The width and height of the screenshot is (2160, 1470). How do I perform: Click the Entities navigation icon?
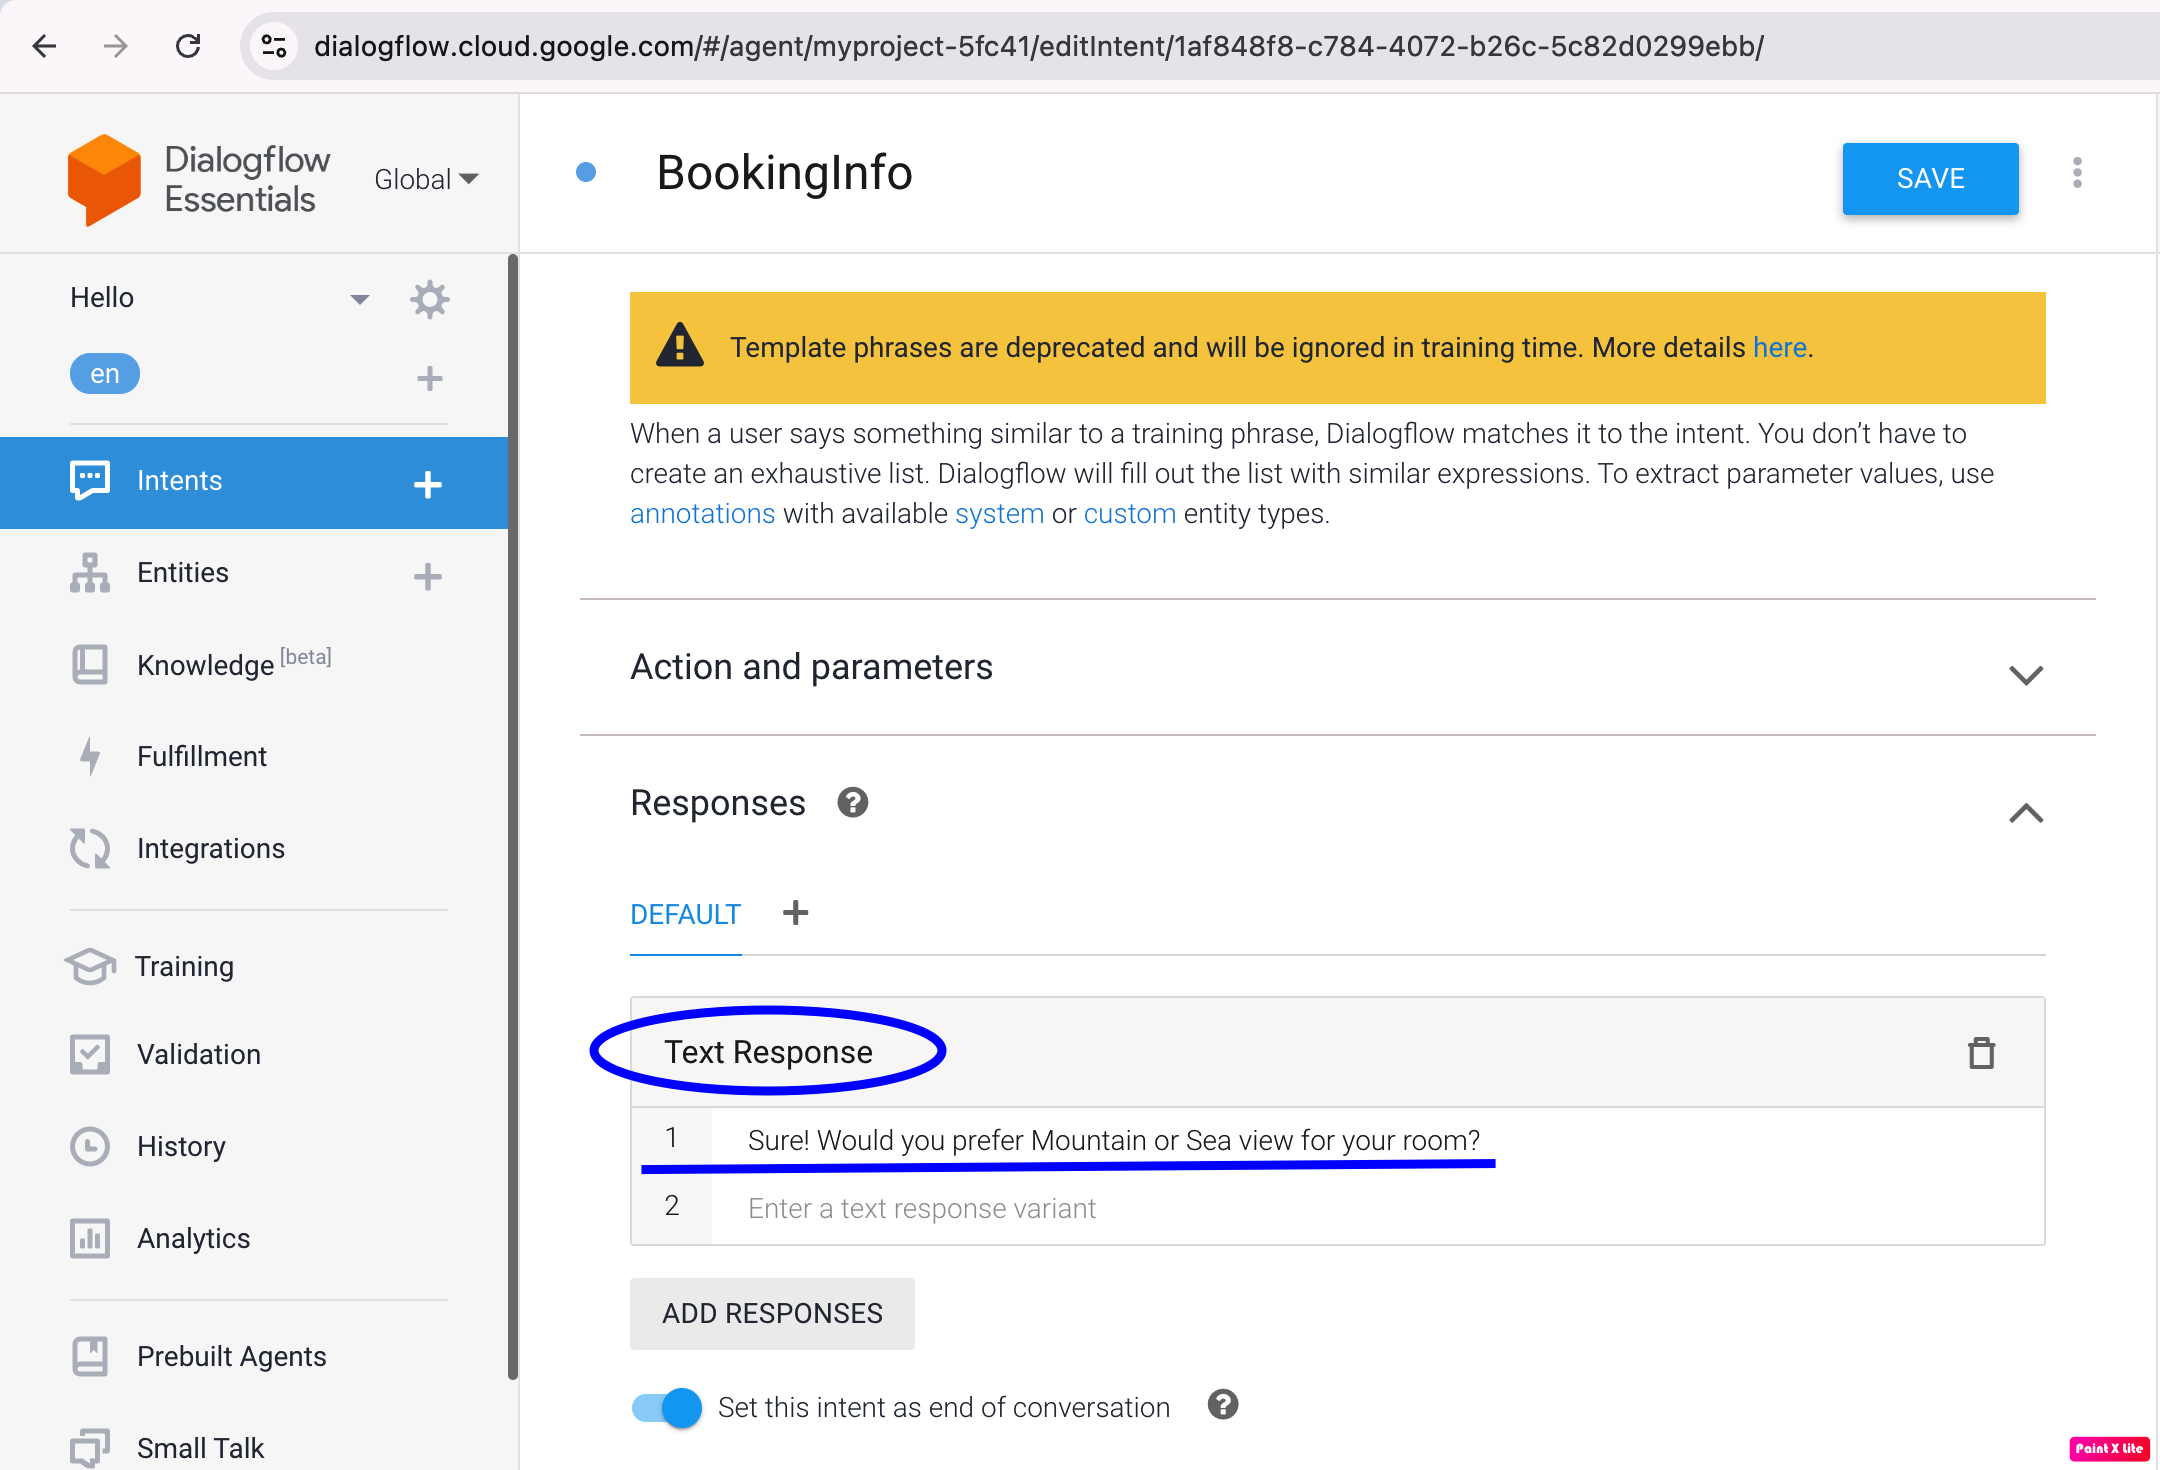click(x=89, y=573)
